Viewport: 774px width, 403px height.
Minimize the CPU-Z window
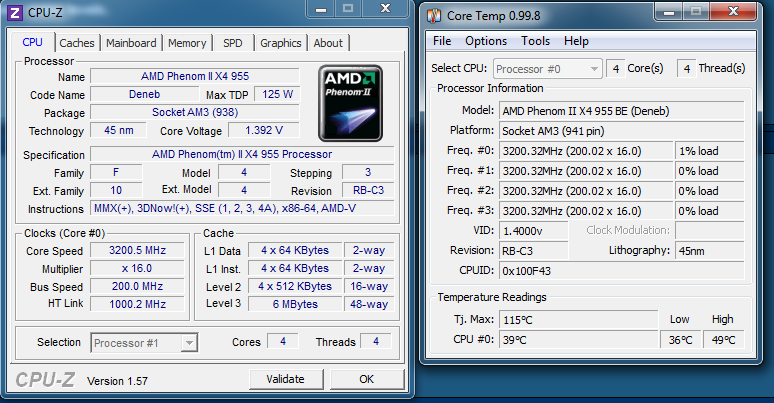[321, 8]
